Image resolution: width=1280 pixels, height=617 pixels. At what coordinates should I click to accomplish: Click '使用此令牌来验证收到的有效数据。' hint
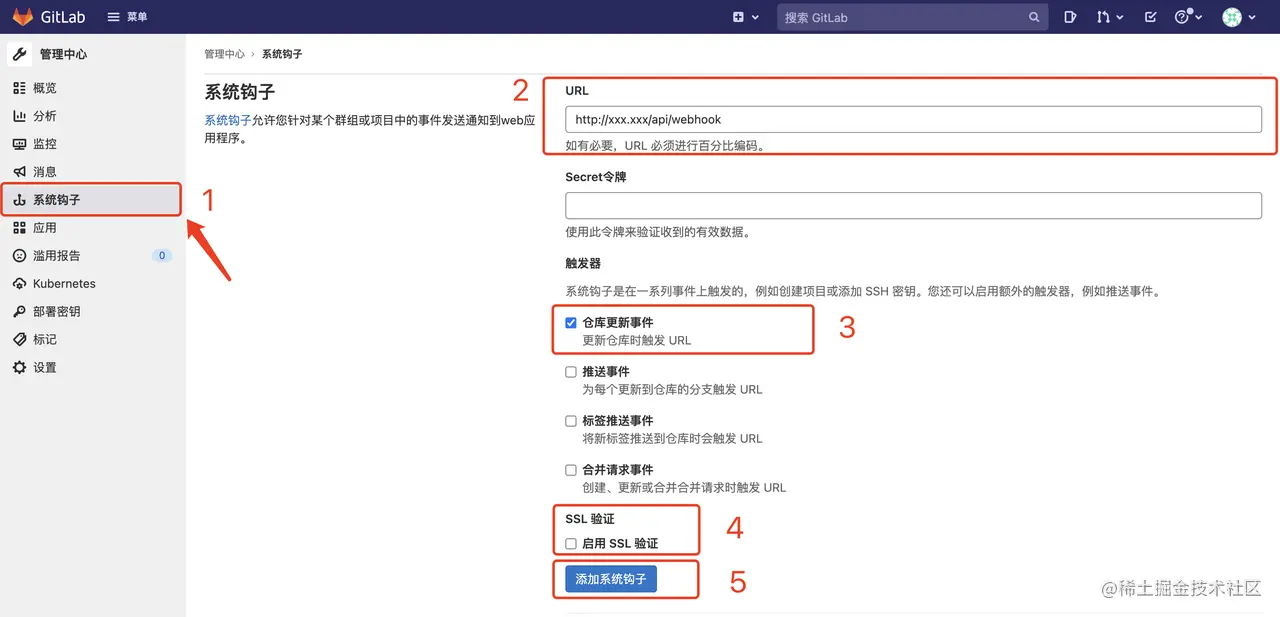tap(658, 232)
